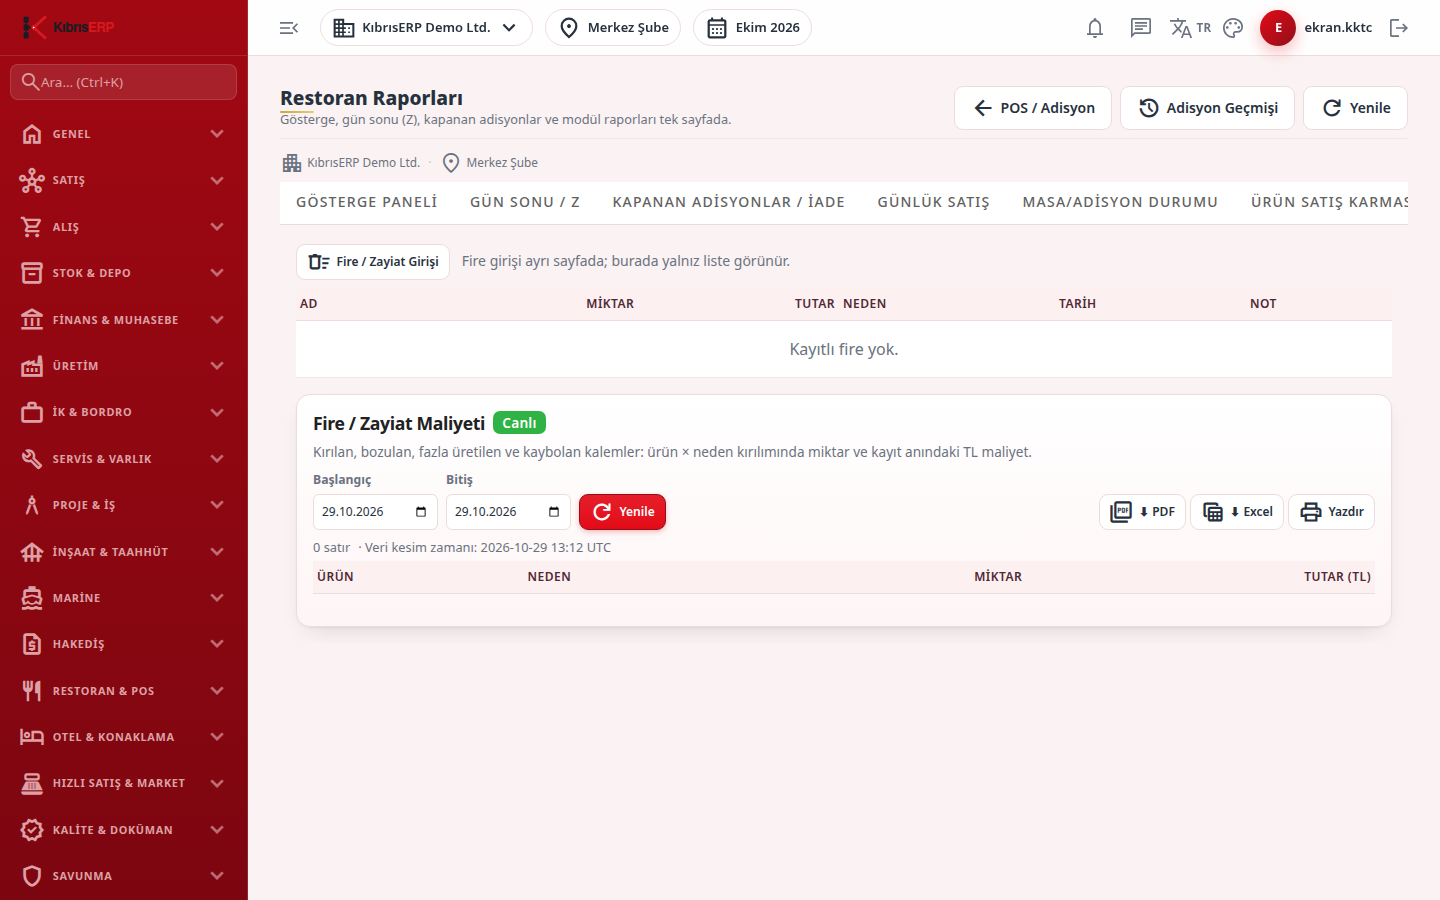Open the KıbrısERP Demo Ltd. company dropdown

click(426, 28)
